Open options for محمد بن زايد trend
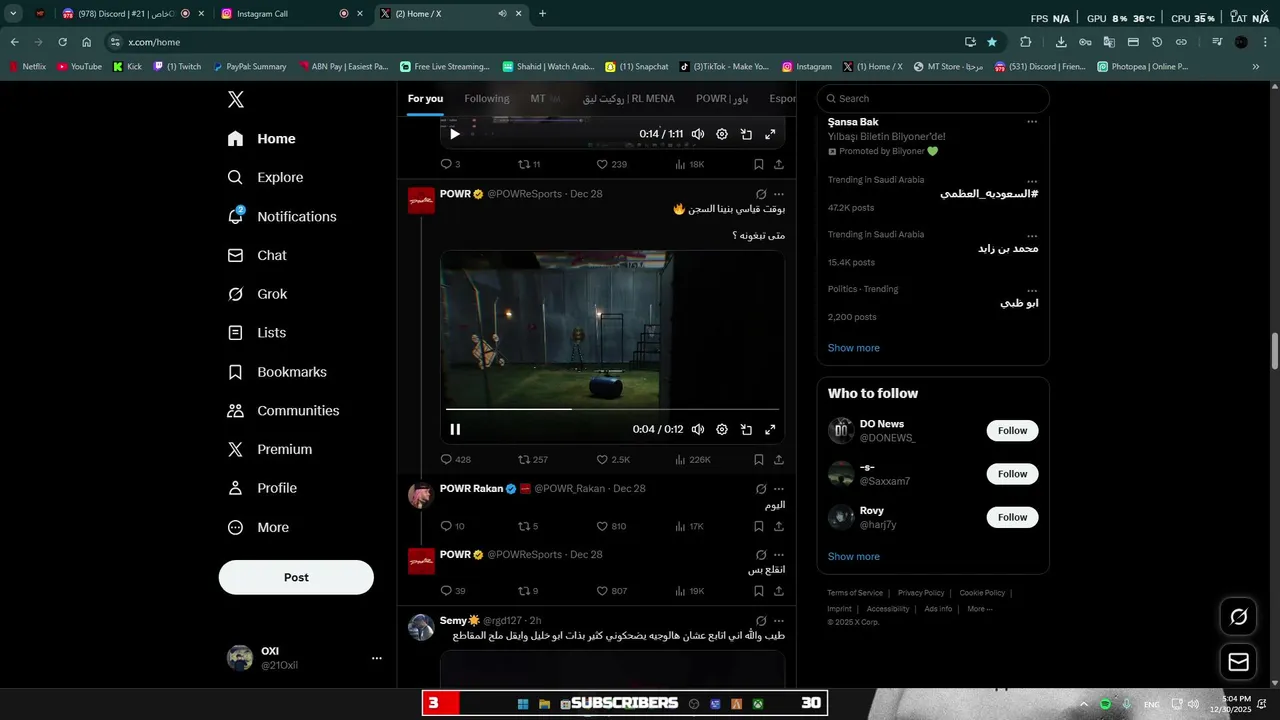The height and width of the screenshot is (720, 1280). pos(1032,236)
